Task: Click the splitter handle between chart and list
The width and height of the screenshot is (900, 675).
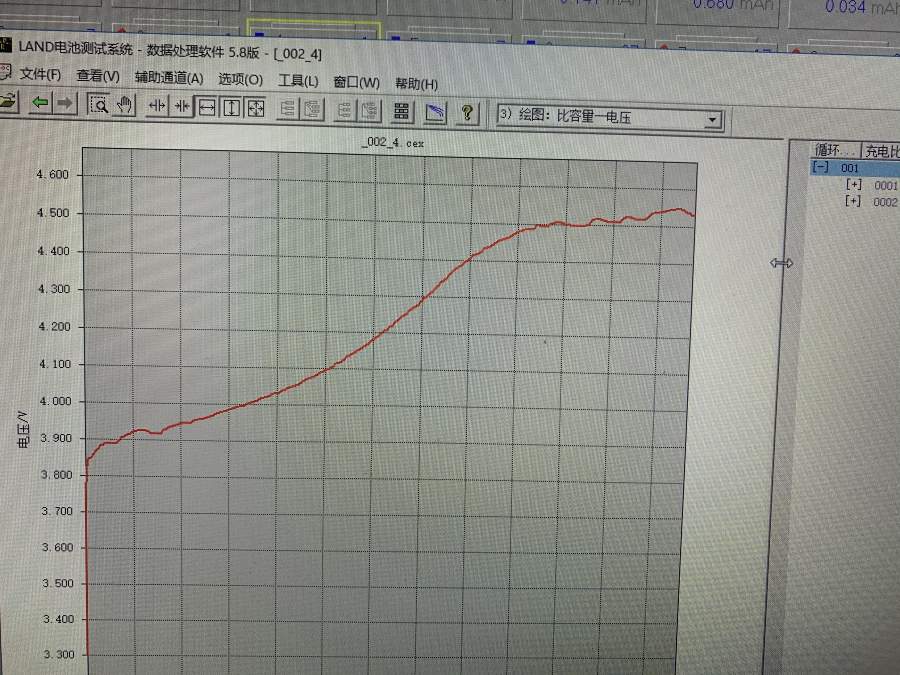Action: [x=782, y=262]
